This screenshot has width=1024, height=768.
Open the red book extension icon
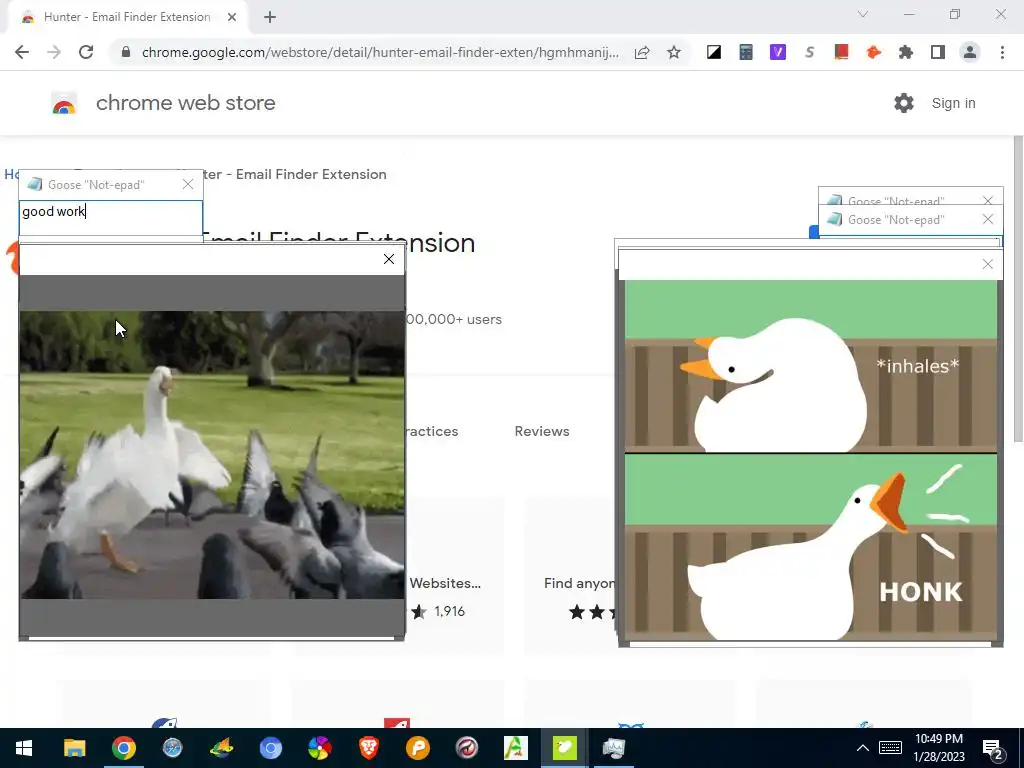point(841,52)
